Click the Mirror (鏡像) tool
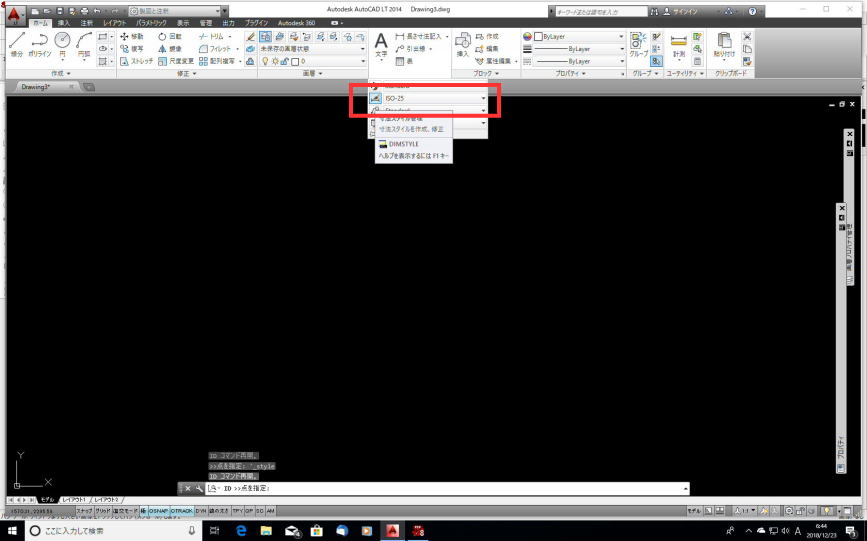 170,49
